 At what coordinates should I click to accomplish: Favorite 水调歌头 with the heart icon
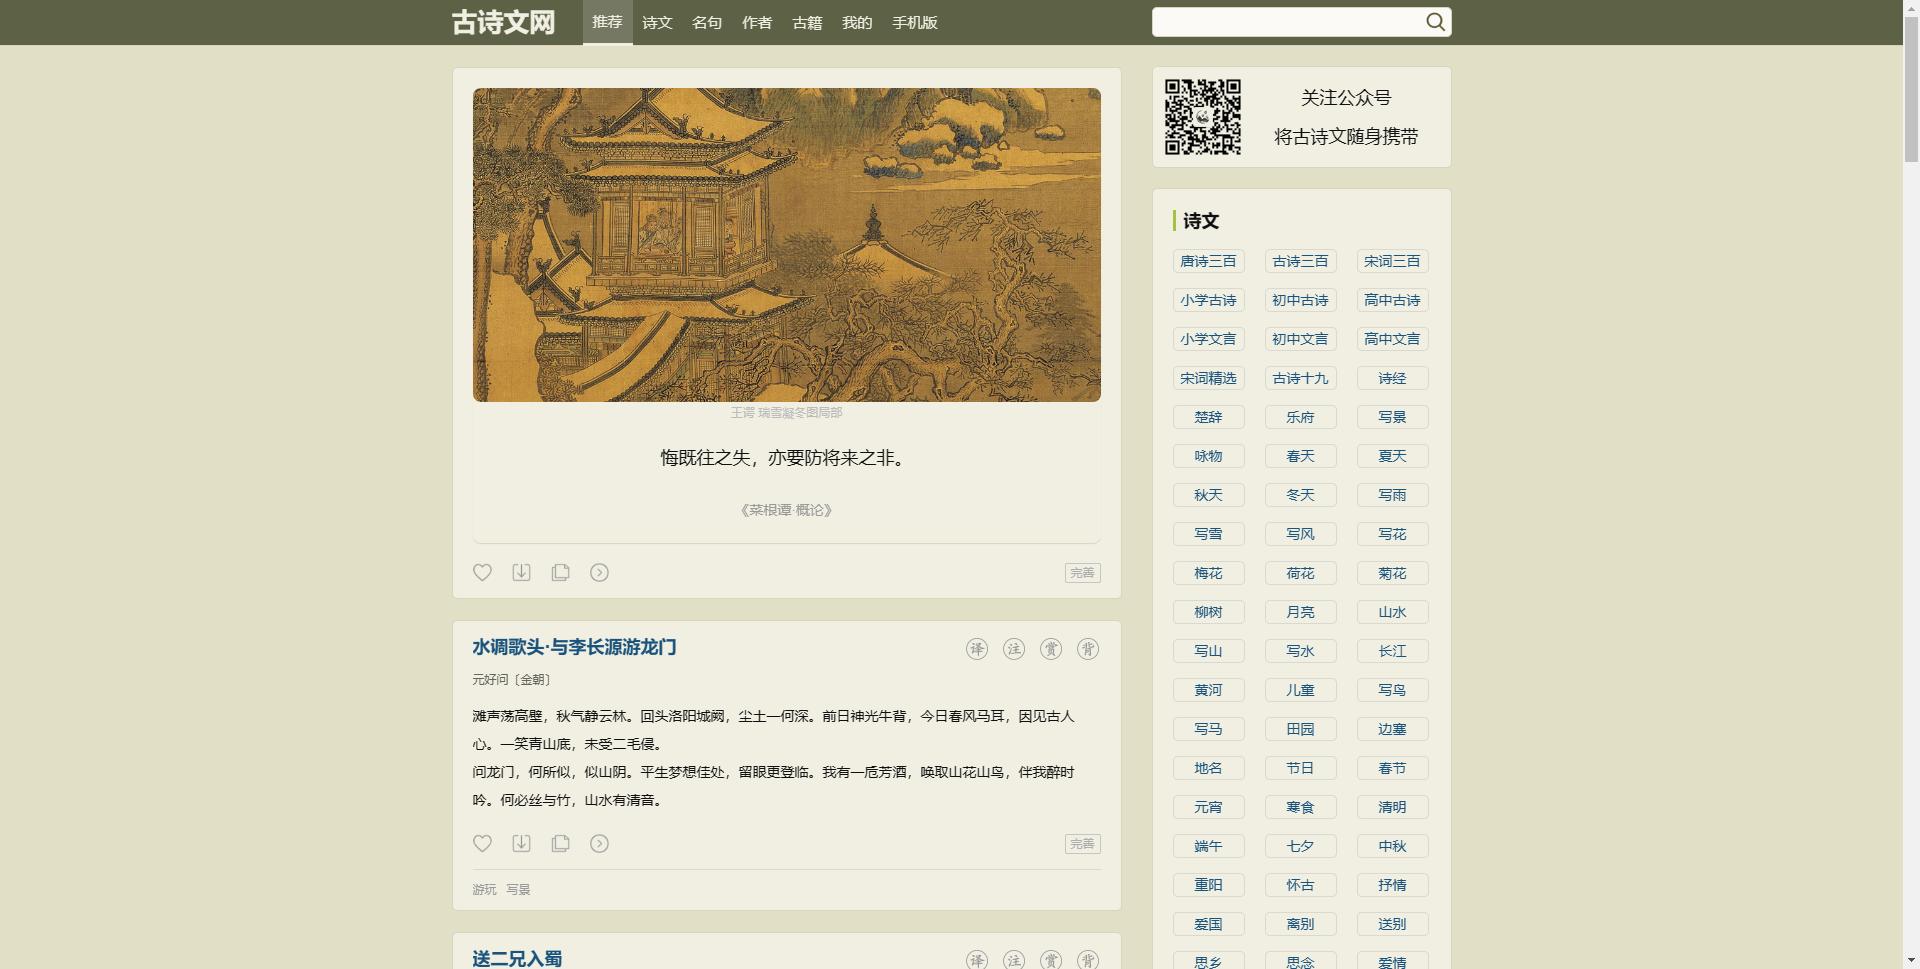click(483, 843)
